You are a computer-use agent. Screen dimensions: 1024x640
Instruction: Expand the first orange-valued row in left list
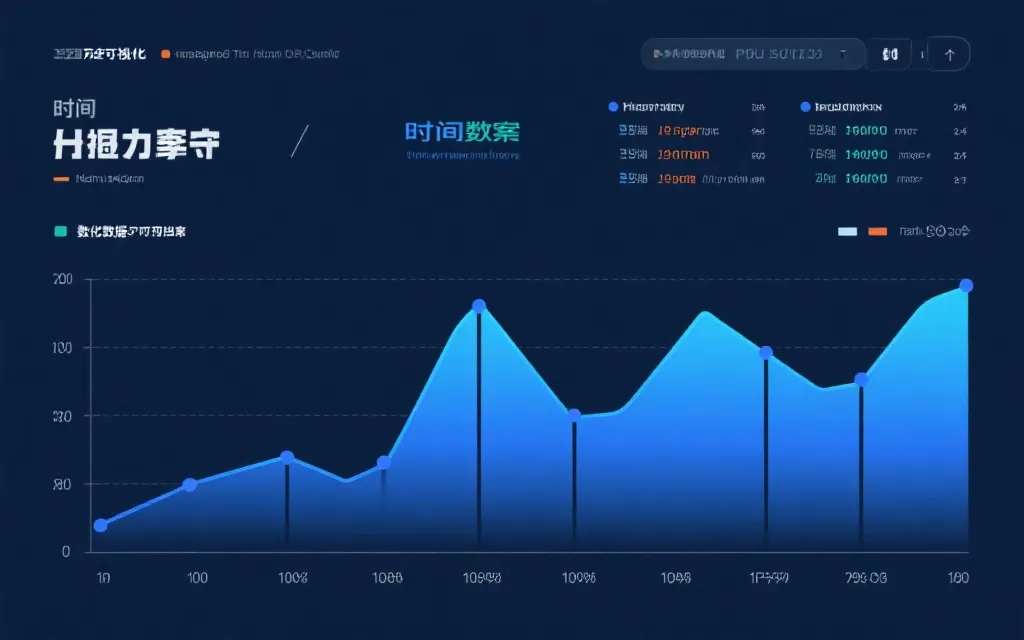687,130
